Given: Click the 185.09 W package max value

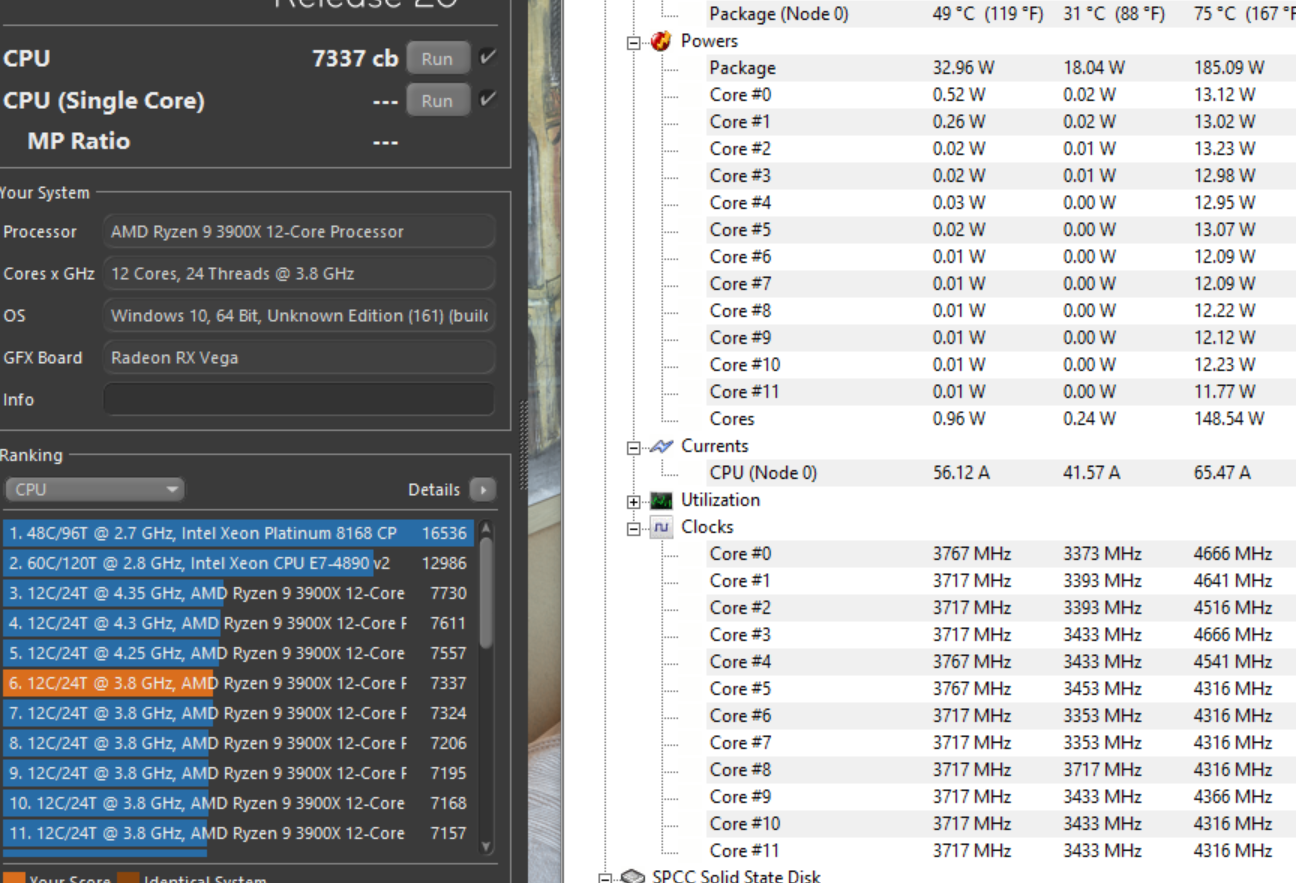Looking at the screenshot, I should coord(1229,68).
